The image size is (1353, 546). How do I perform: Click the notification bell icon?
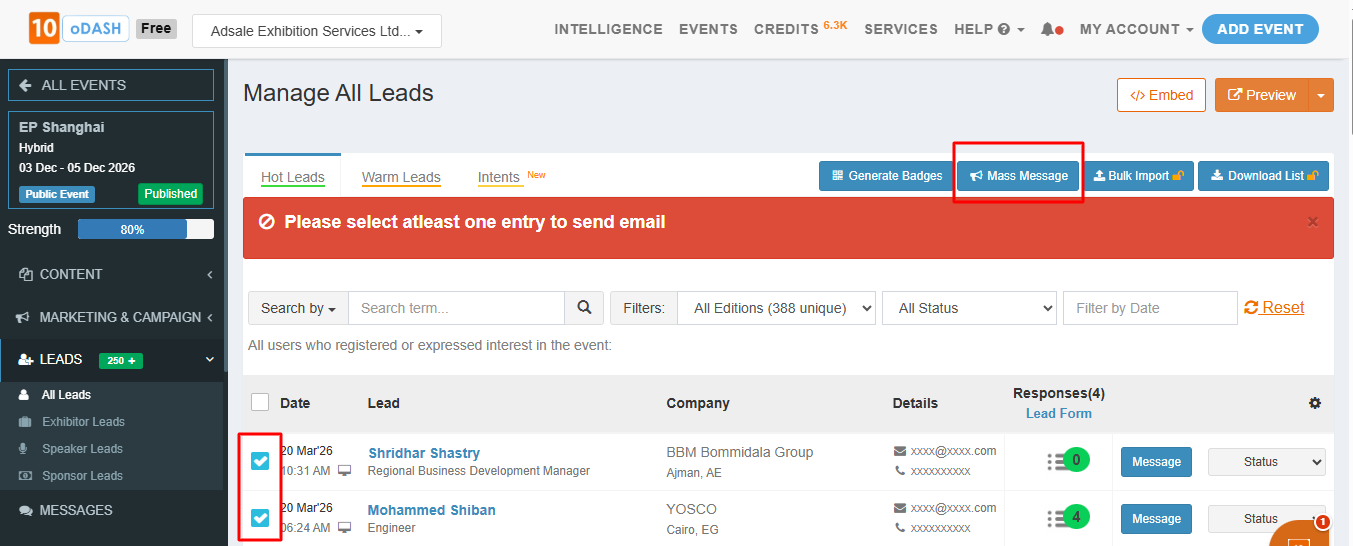pyautogui.click(x=1047, y=30)
